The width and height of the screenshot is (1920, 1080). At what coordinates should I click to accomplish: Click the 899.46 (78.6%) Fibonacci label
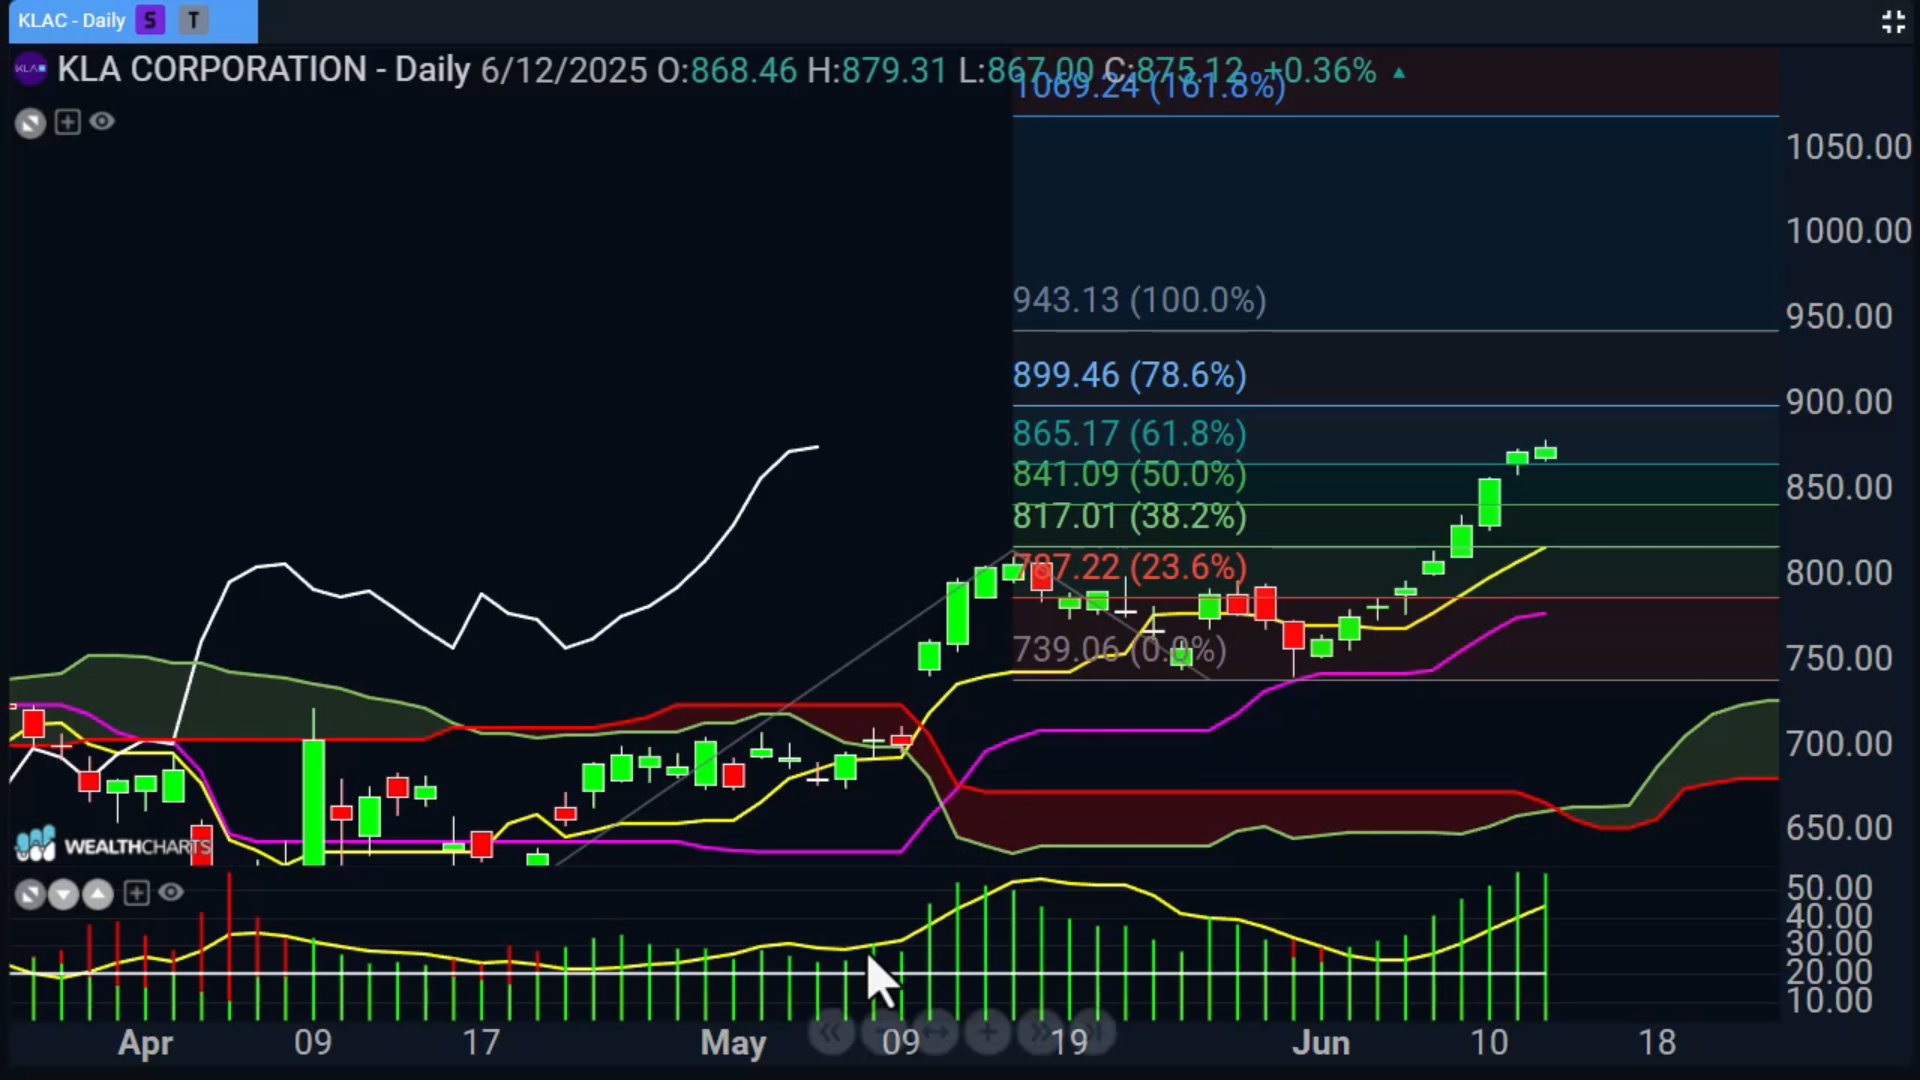[1129, 375]
